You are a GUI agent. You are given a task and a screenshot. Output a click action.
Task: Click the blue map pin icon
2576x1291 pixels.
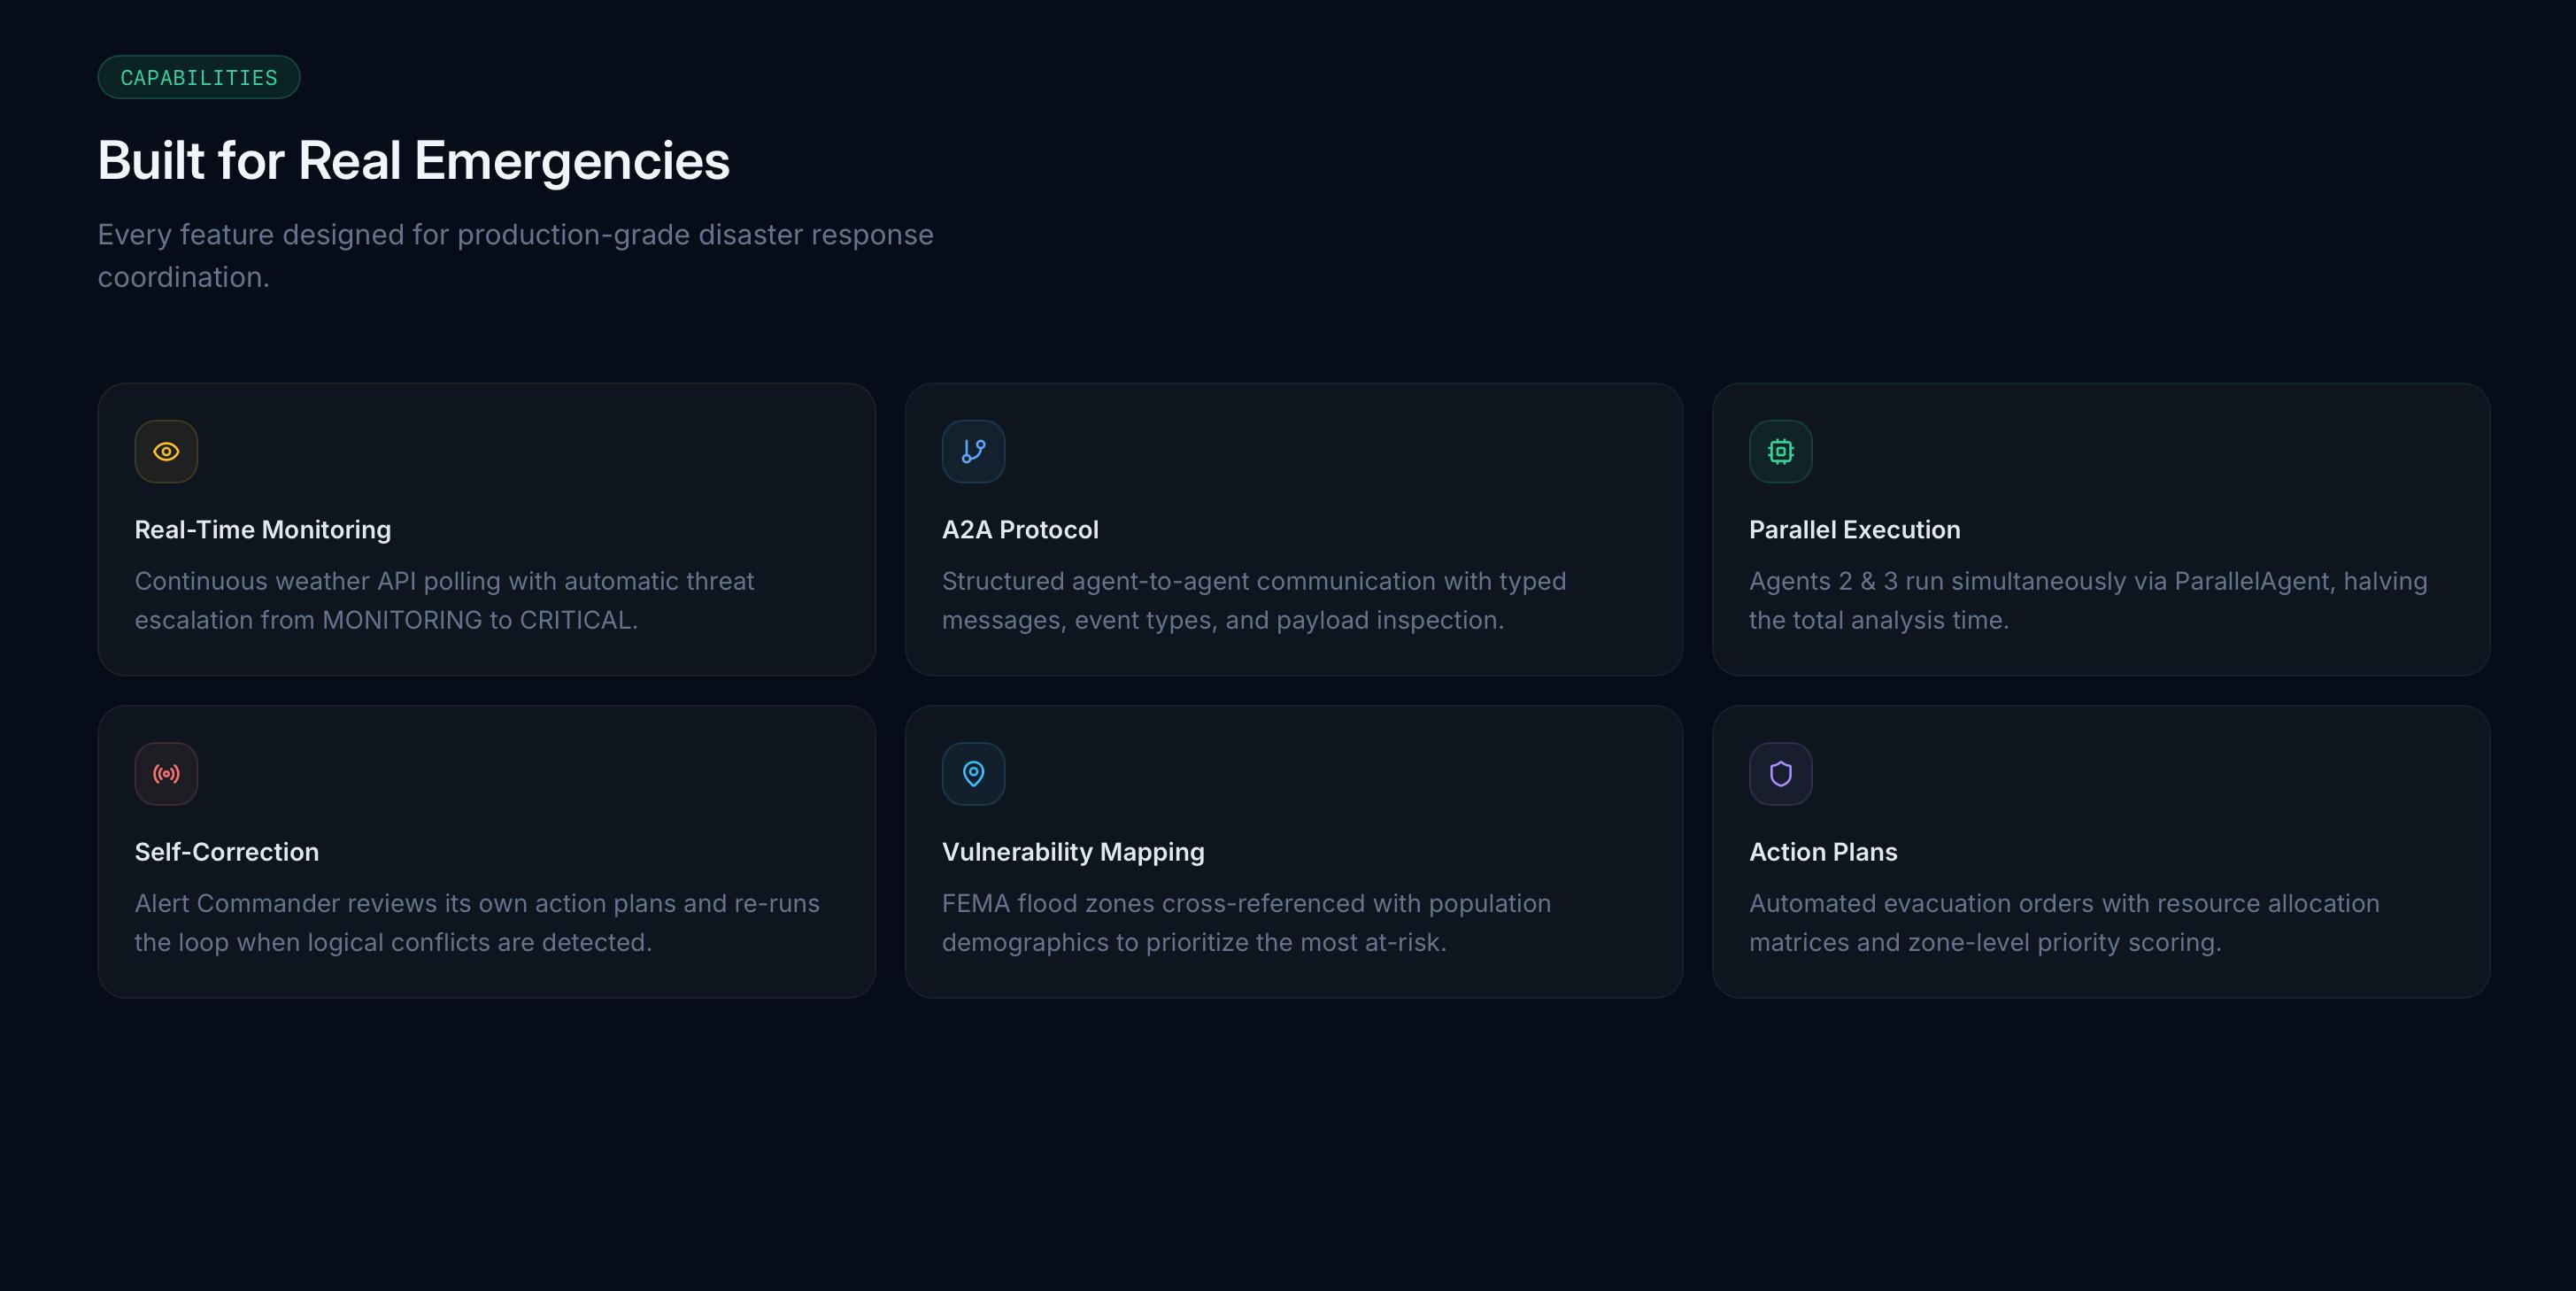[973, 773]
